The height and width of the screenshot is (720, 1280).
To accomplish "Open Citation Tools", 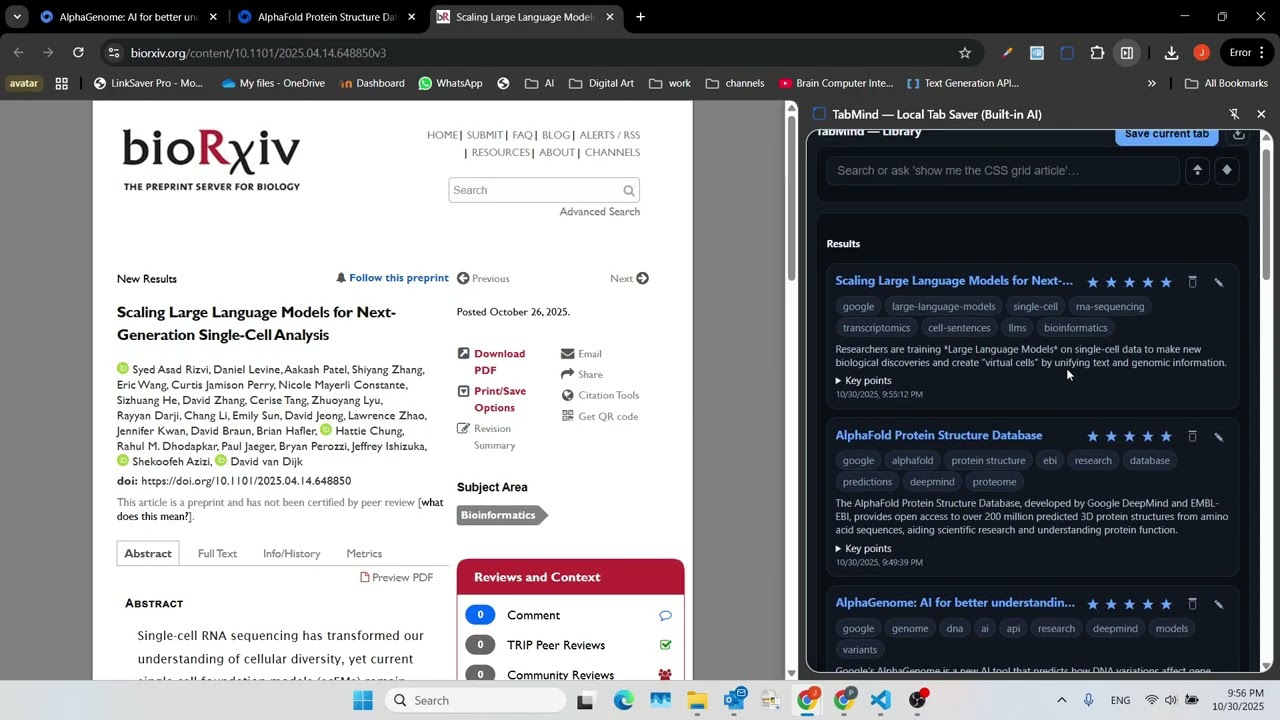I will pyautogui.click(x=600, y=395).
